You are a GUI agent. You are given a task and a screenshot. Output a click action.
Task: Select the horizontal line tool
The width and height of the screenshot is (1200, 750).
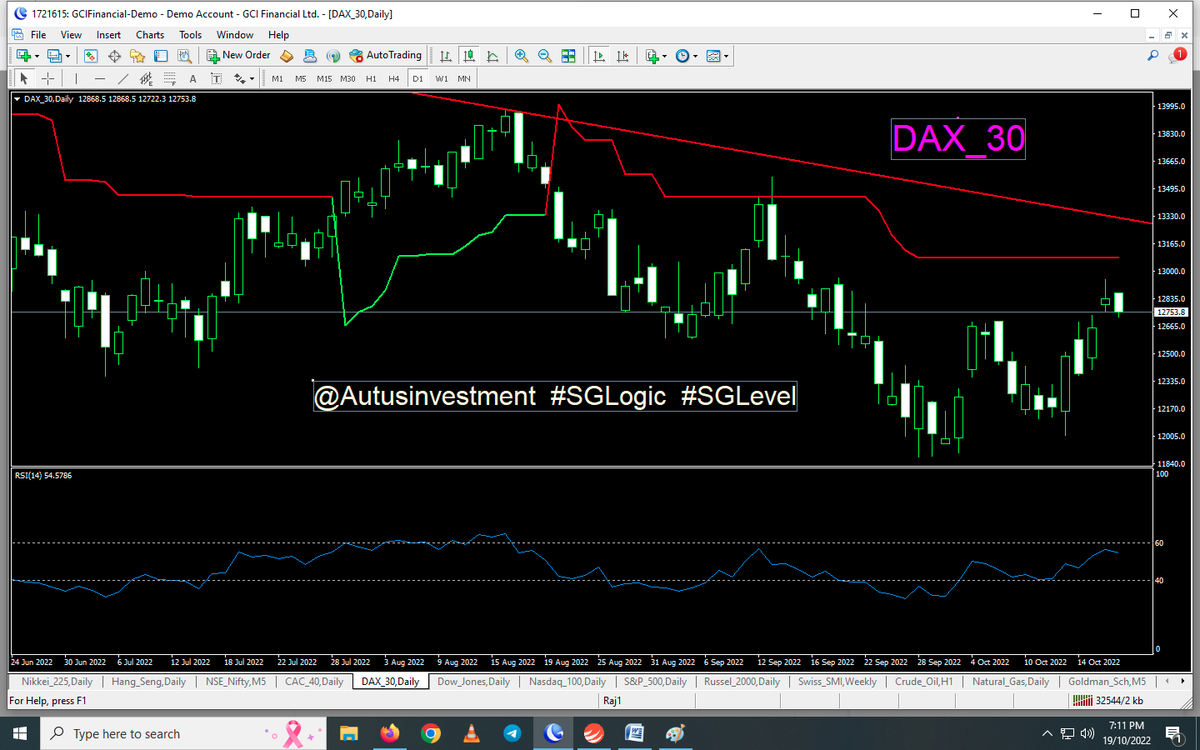pos(100,78)
